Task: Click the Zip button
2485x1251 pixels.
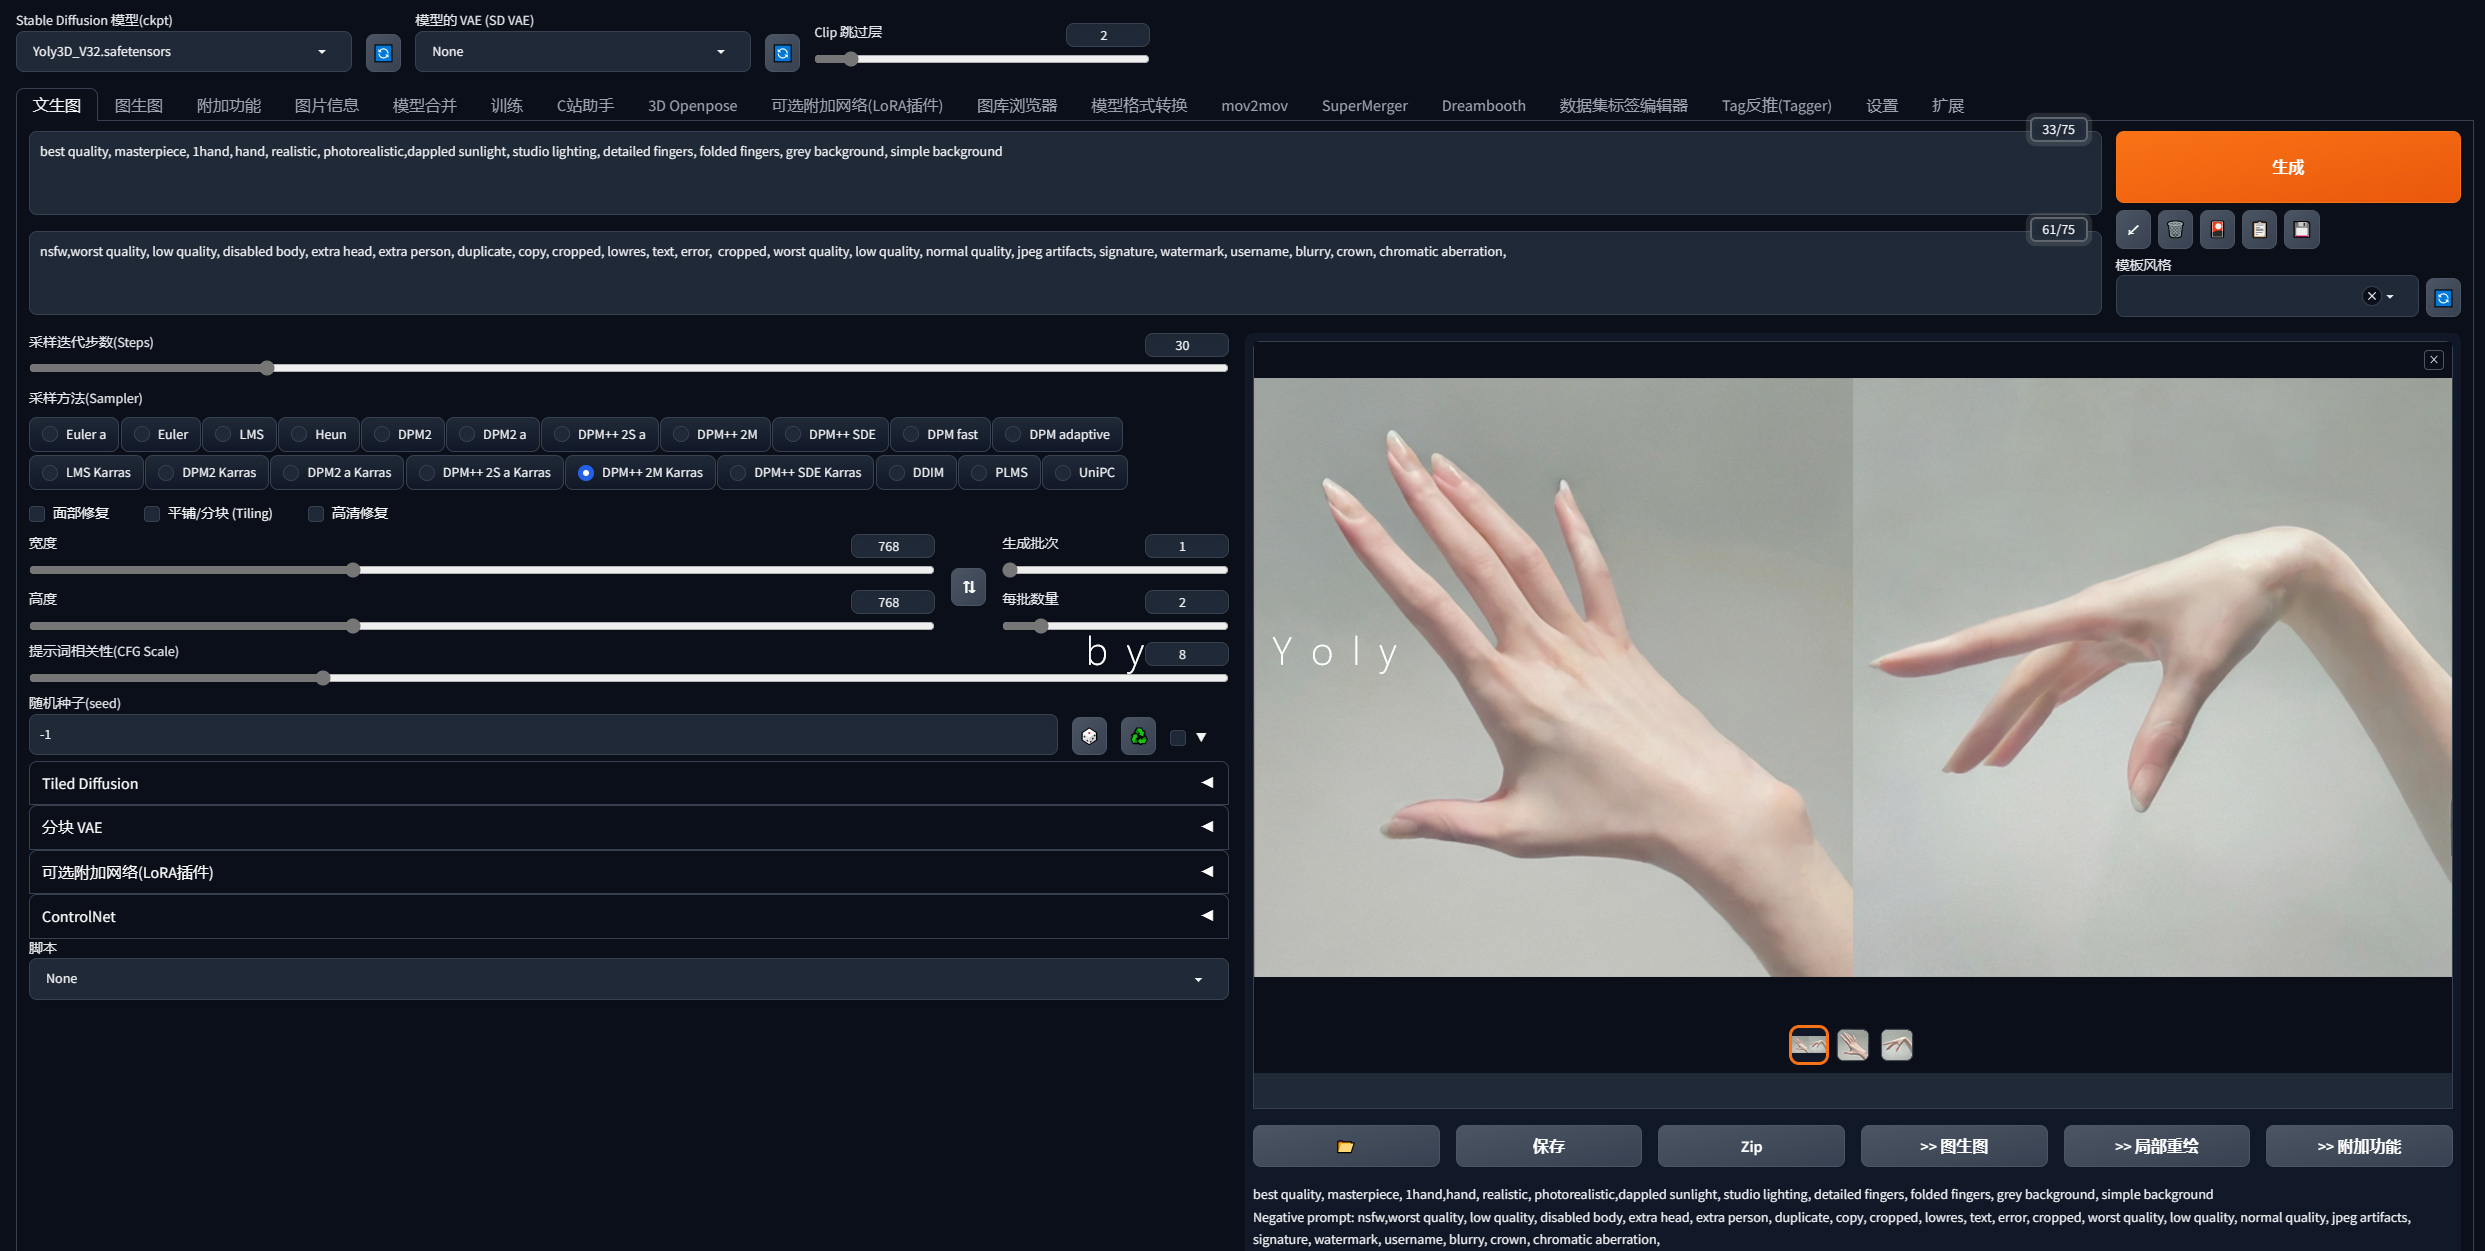Action: [x=1750, y=1146]
